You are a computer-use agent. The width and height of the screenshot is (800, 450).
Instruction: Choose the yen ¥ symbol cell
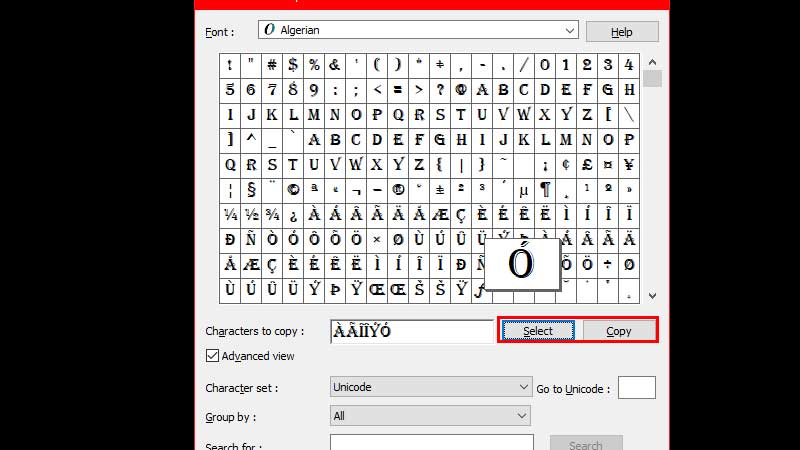629,165
